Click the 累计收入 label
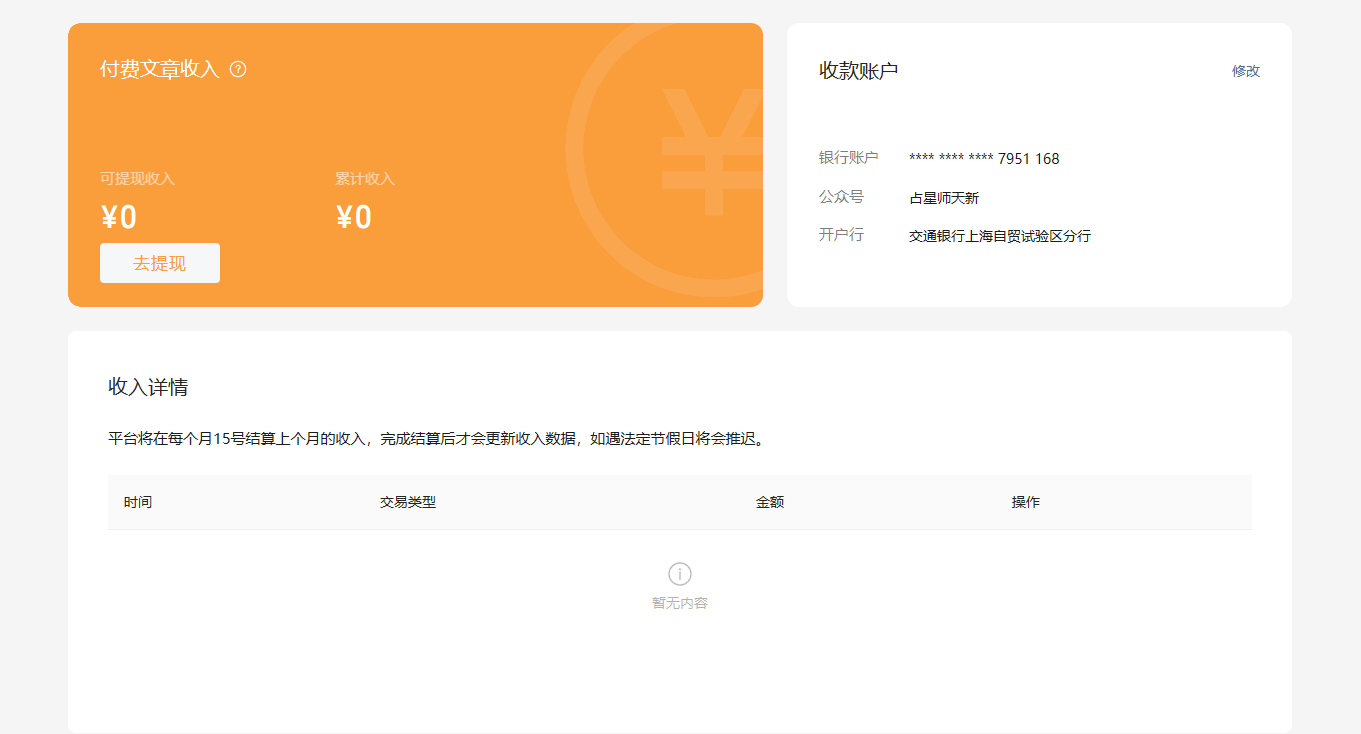Screen dimensions: 1361x734 pyautogui.click(x=365, y=179)
